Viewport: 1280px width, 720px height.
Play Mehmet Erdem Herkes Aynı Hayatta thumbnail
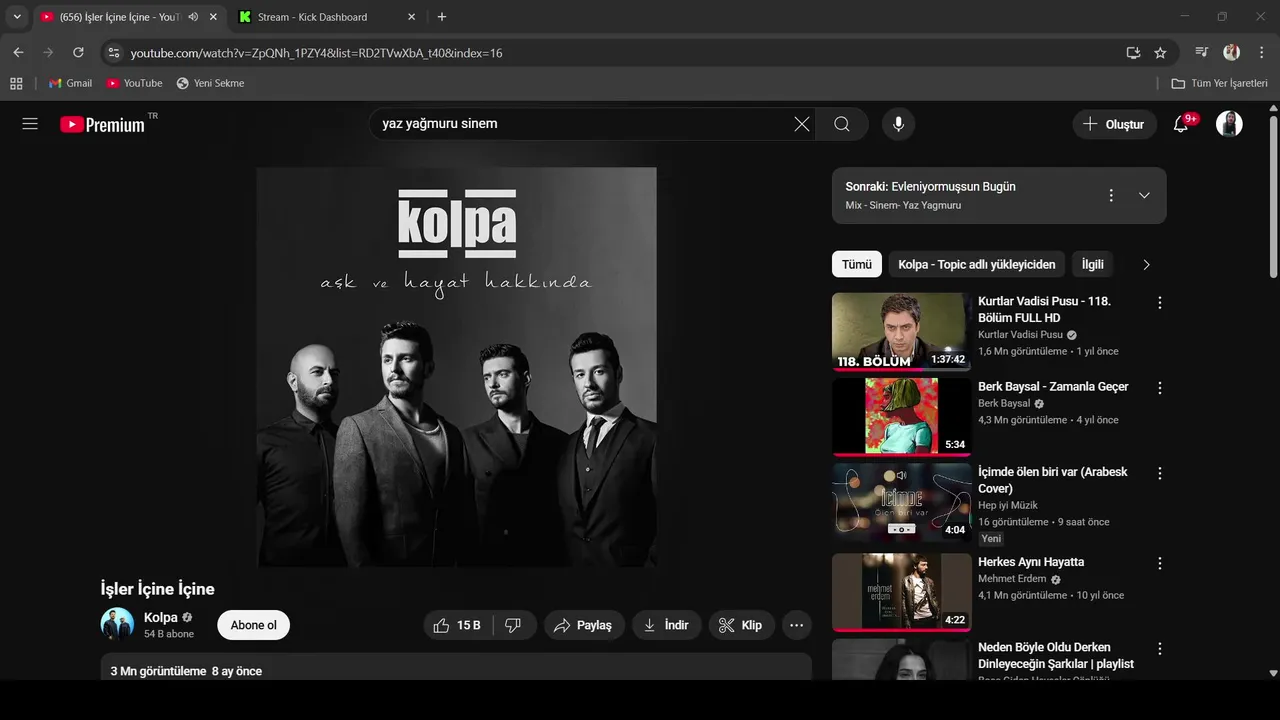pos(901,591)
